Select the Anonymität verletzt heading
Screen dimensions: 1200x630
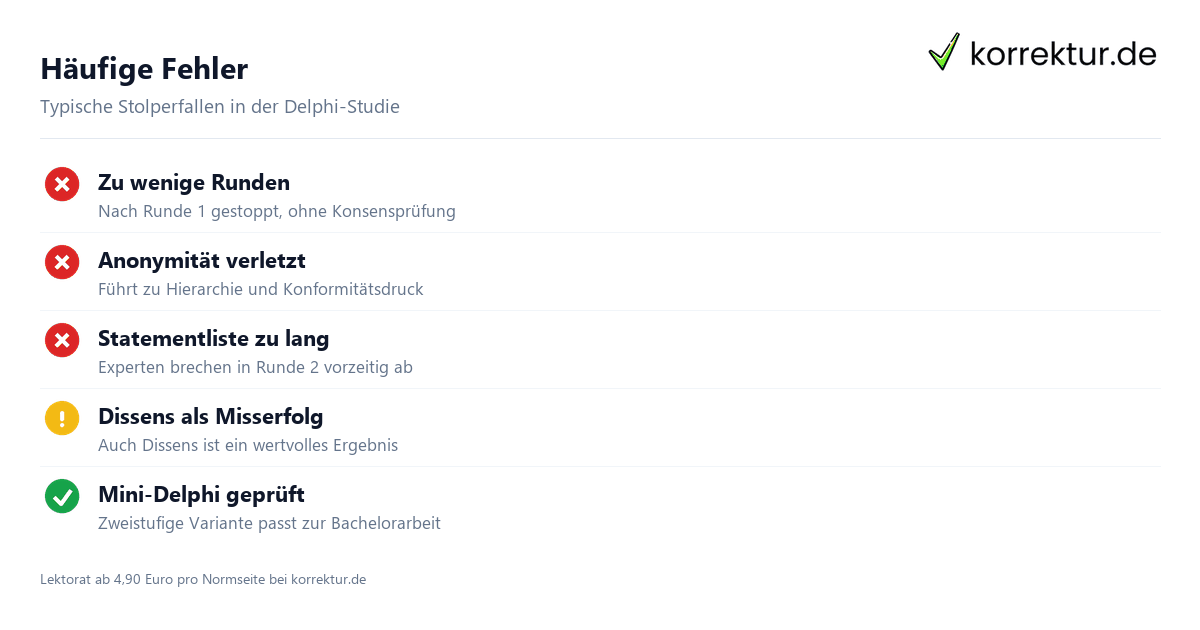[202, 261]
